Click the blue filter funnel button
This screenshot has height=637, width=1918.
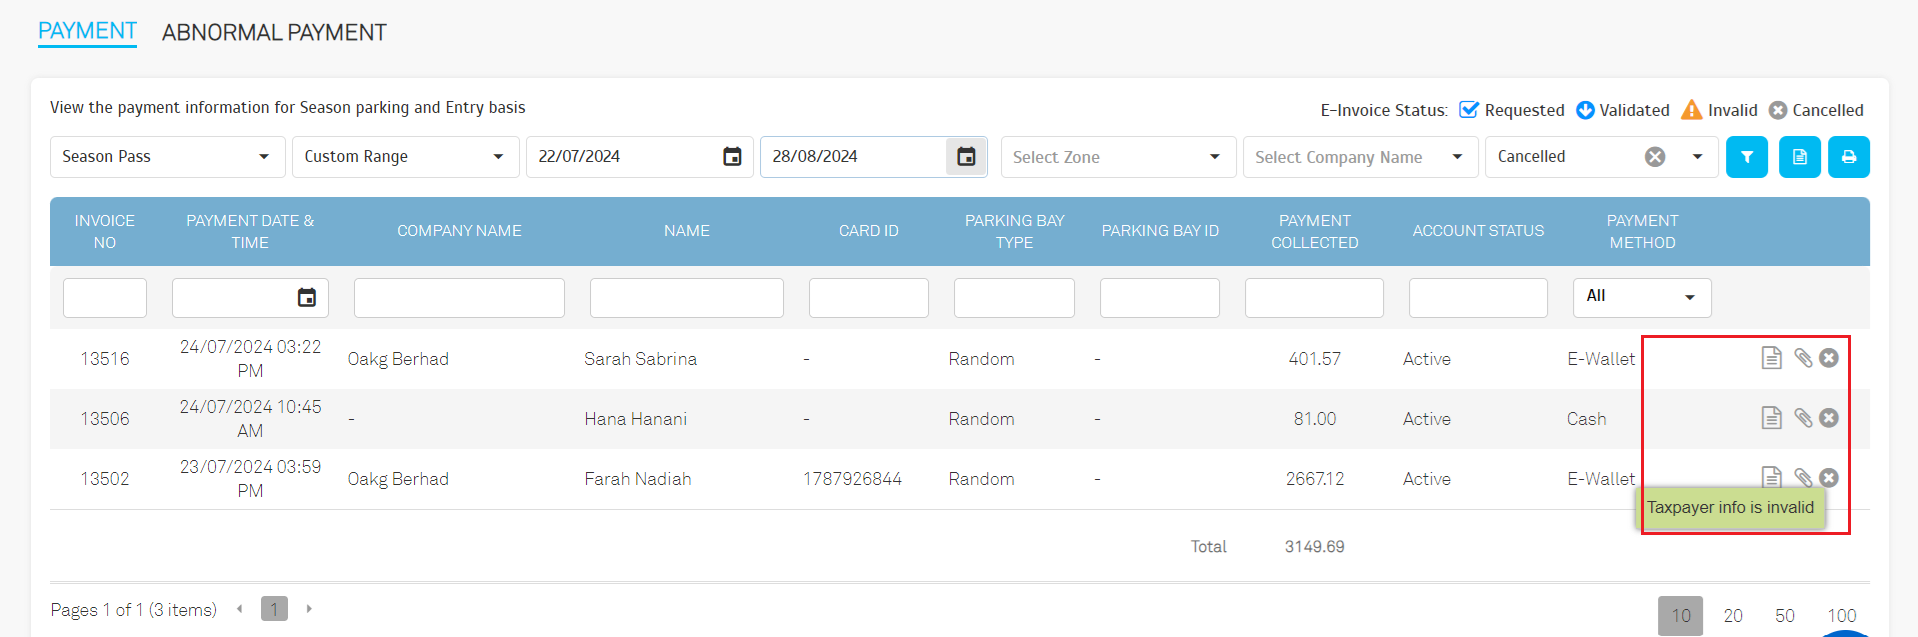click(1746, 157)
